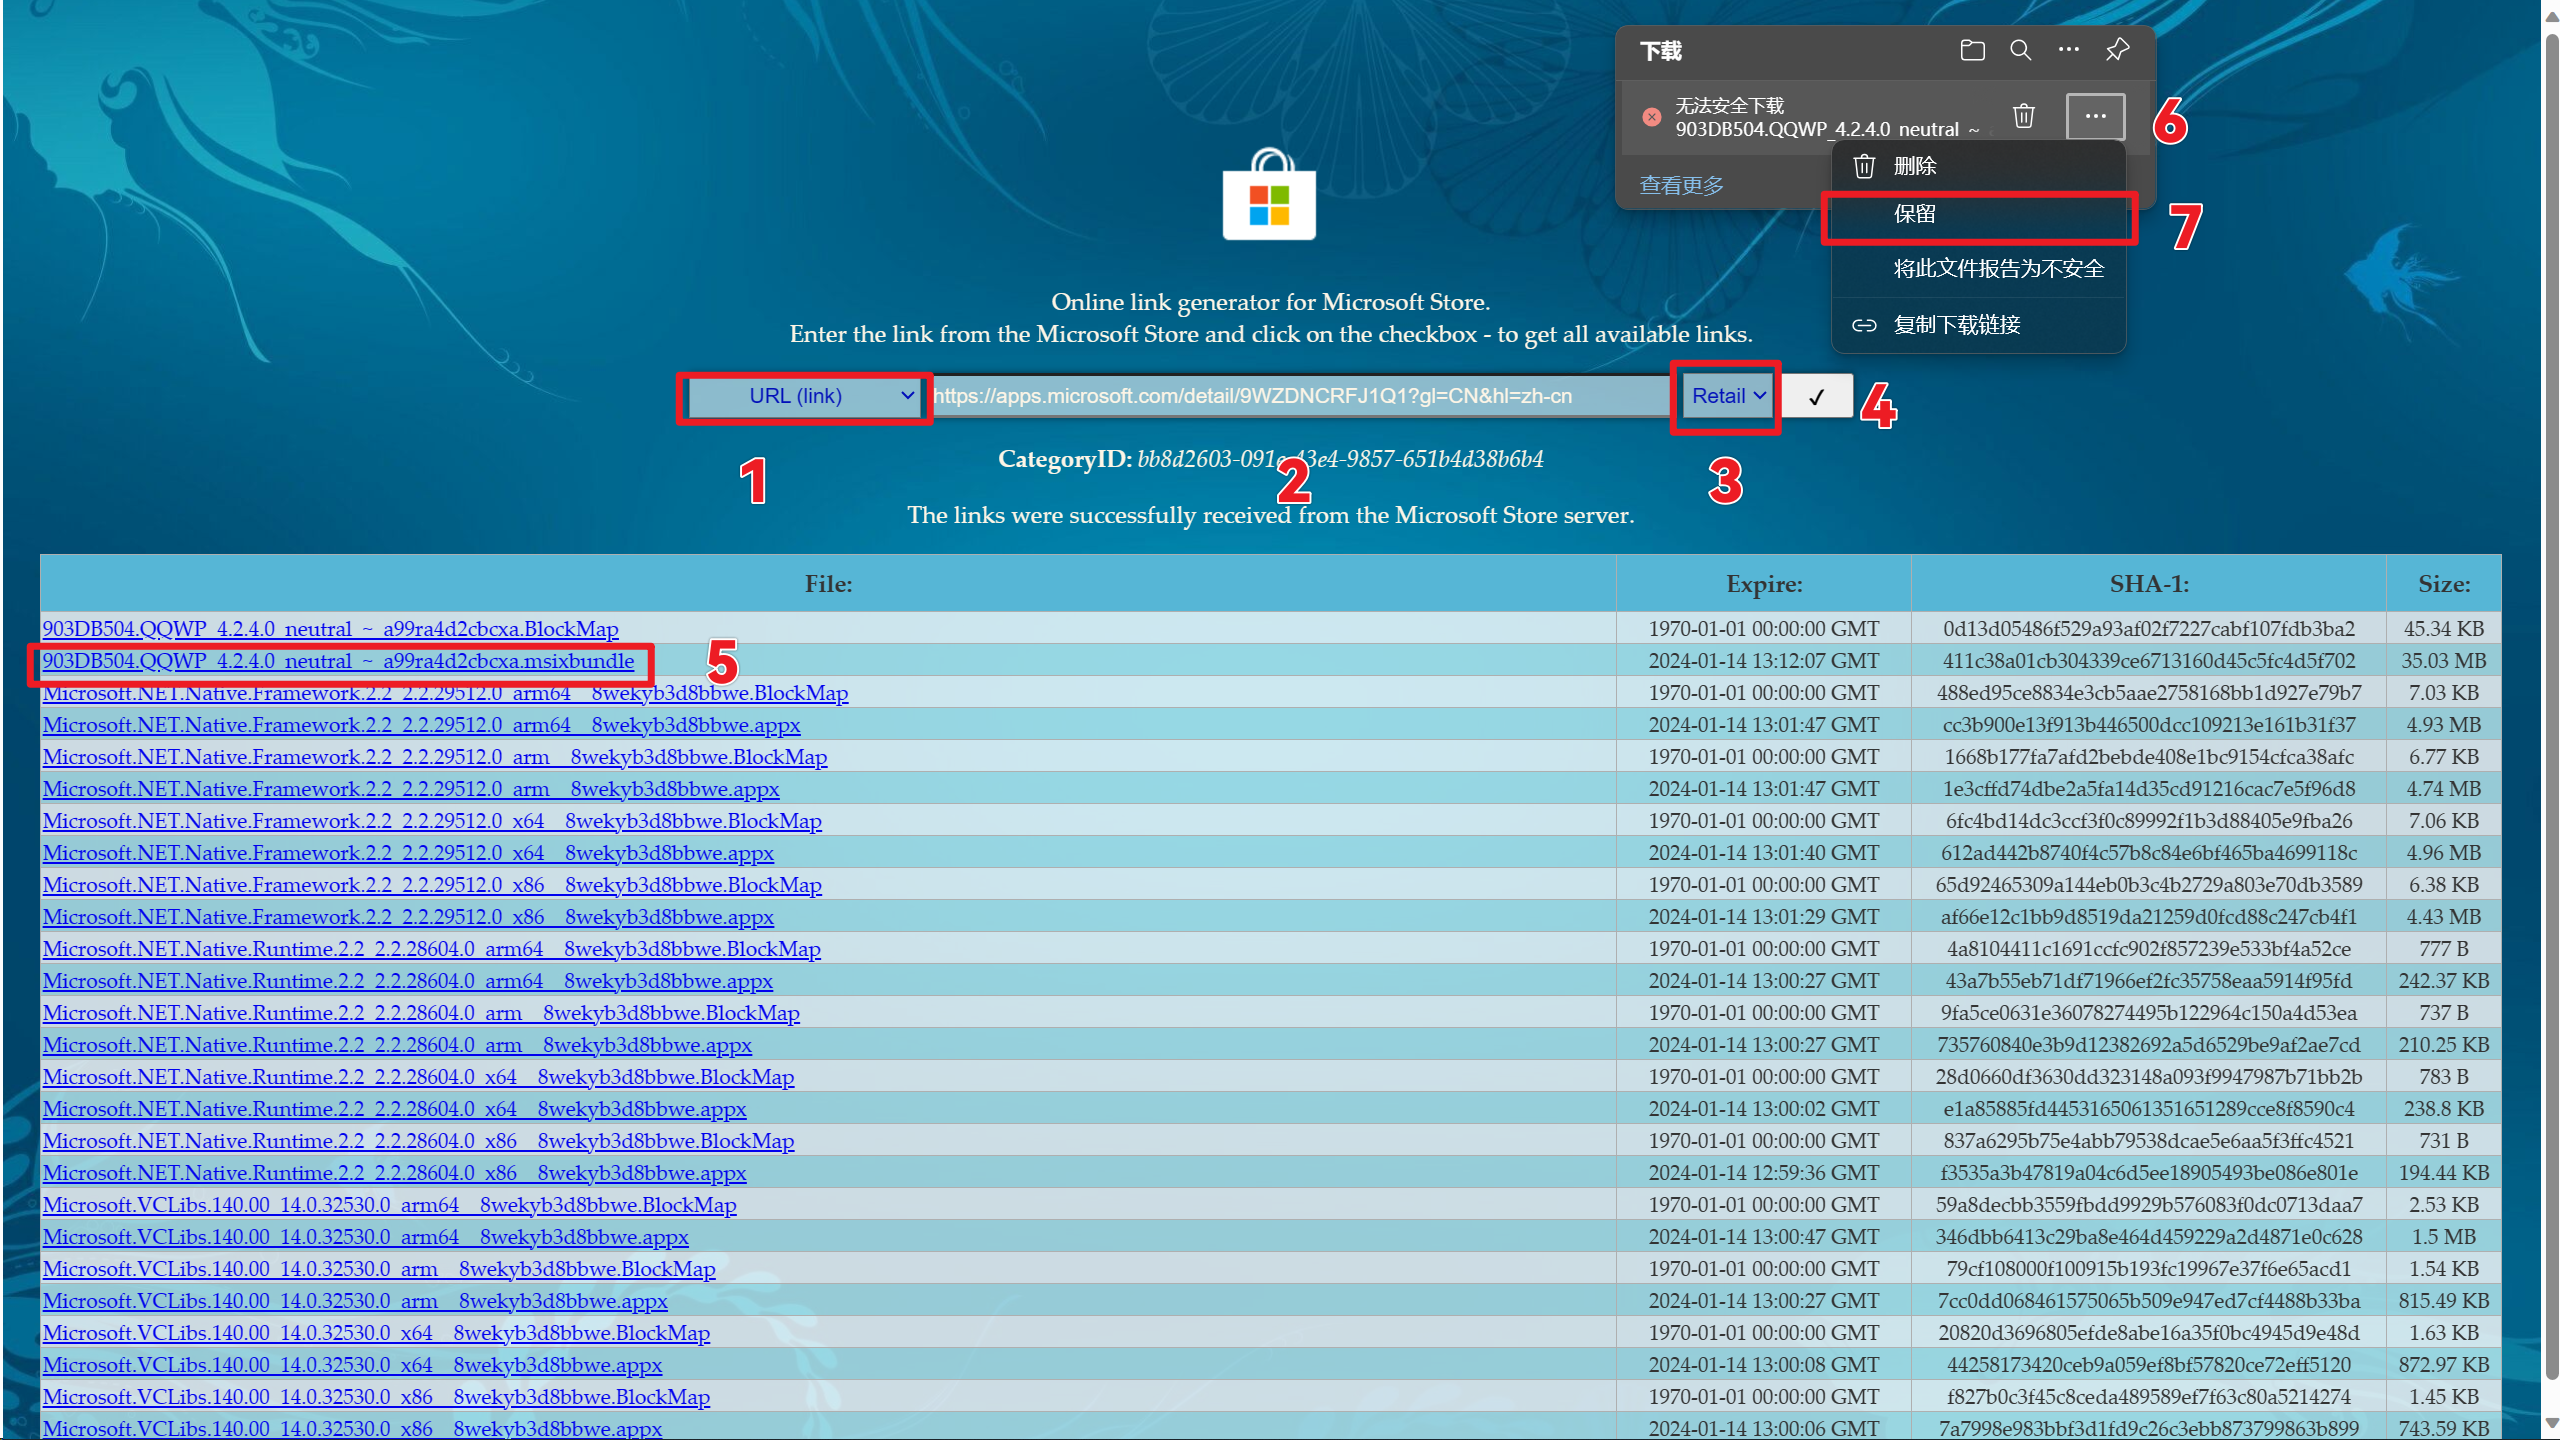Image resolution: width=2560 pixels, height=1440 pixels.
Task: Pin the download panel
Action: (2116, 49)
